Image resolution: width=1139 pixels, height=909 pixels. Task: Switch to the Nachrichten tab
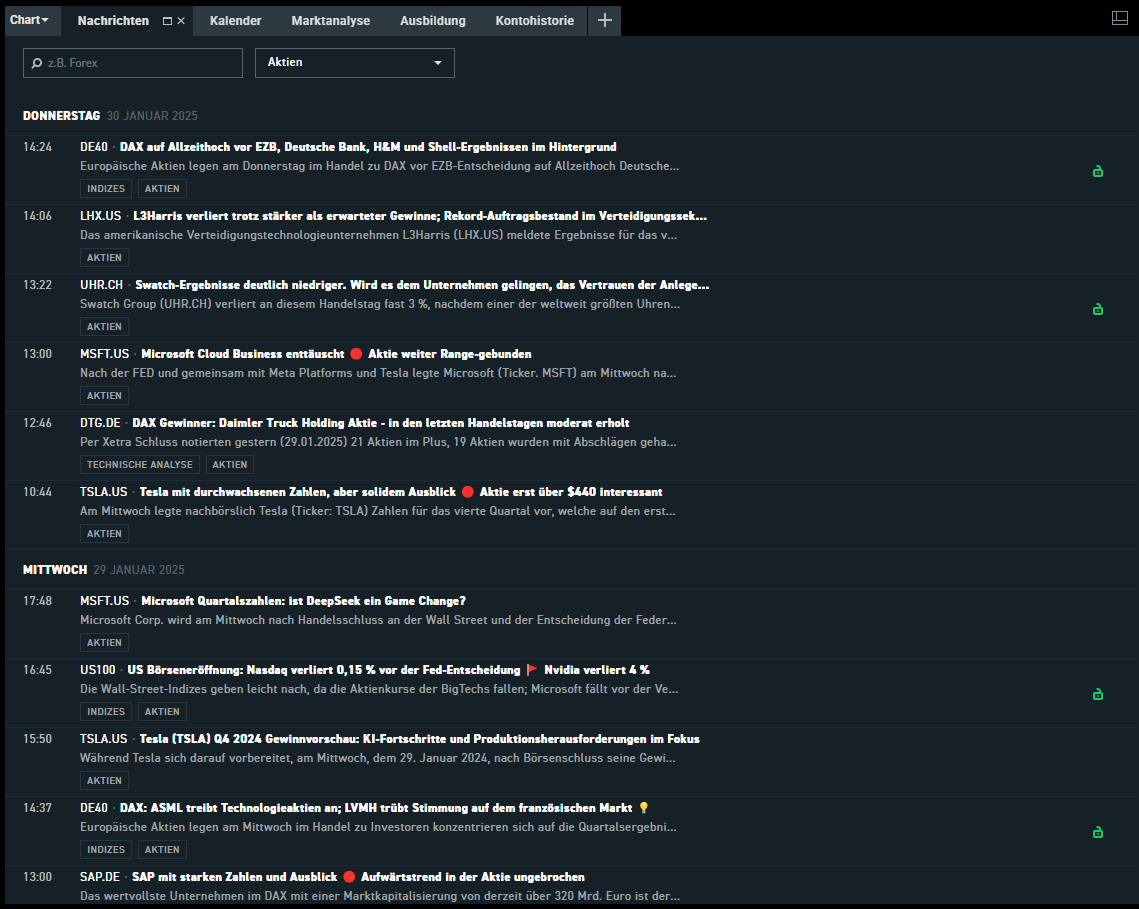113,21
